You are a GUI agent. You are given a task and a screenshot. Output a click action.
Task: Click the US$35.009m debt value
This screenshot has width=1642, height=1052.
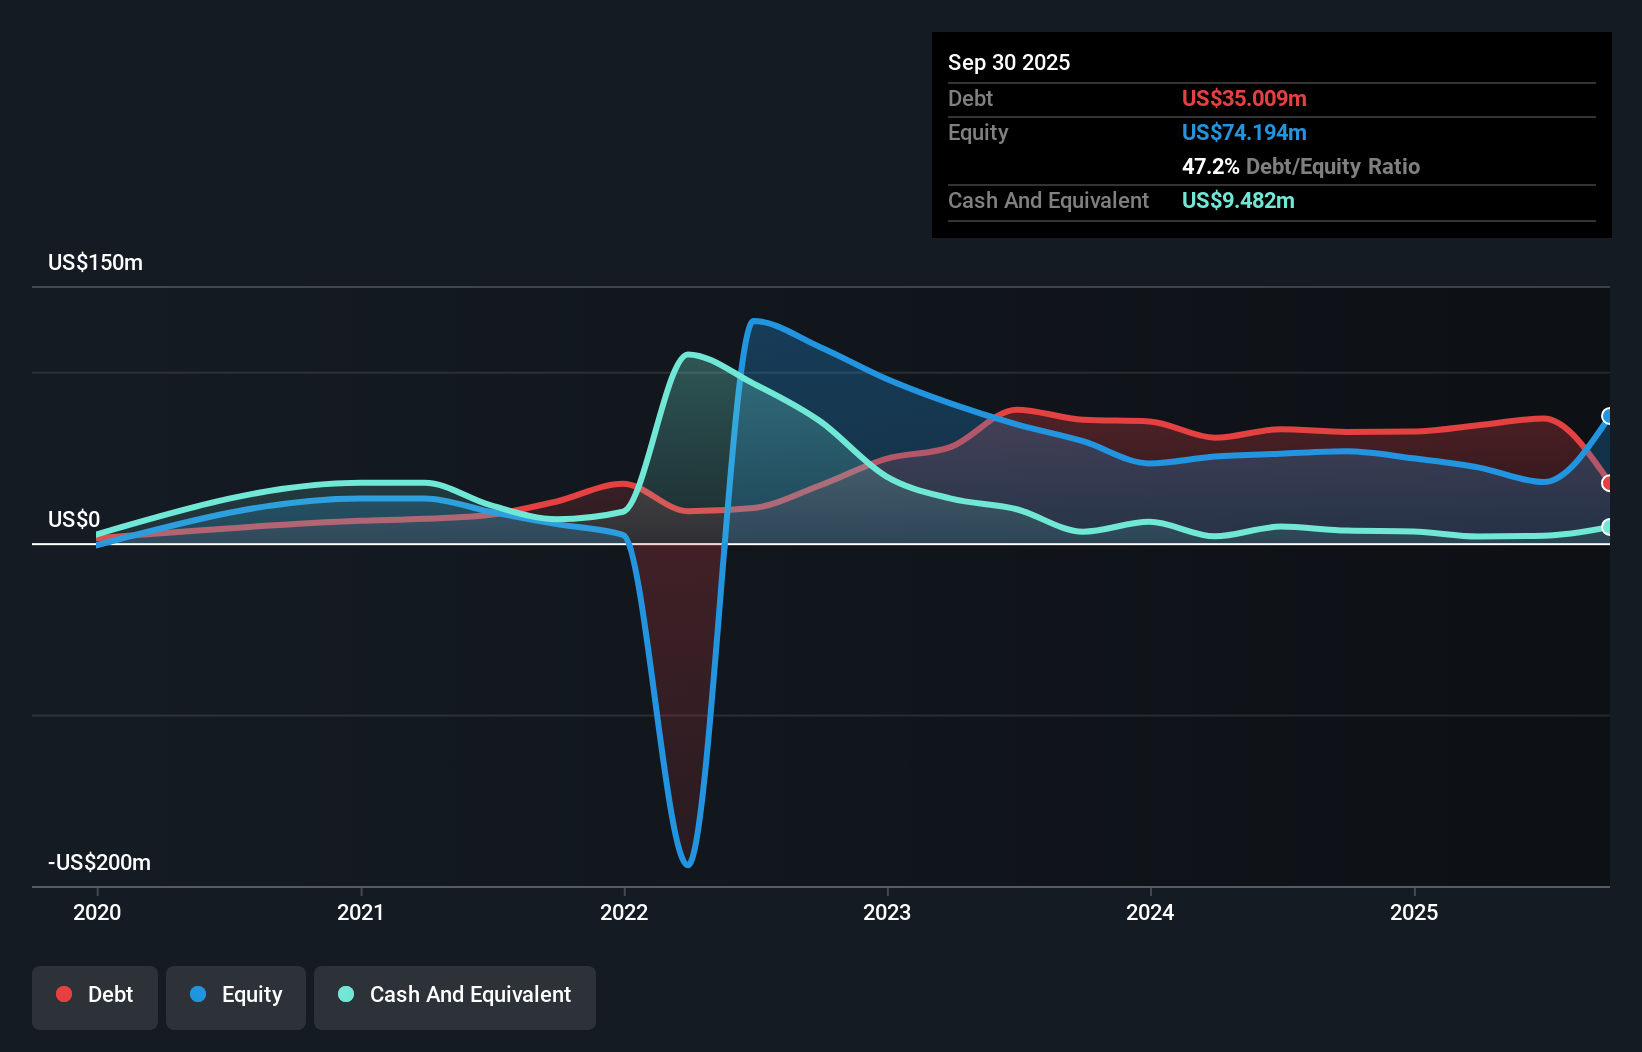tap(1244, 98)
